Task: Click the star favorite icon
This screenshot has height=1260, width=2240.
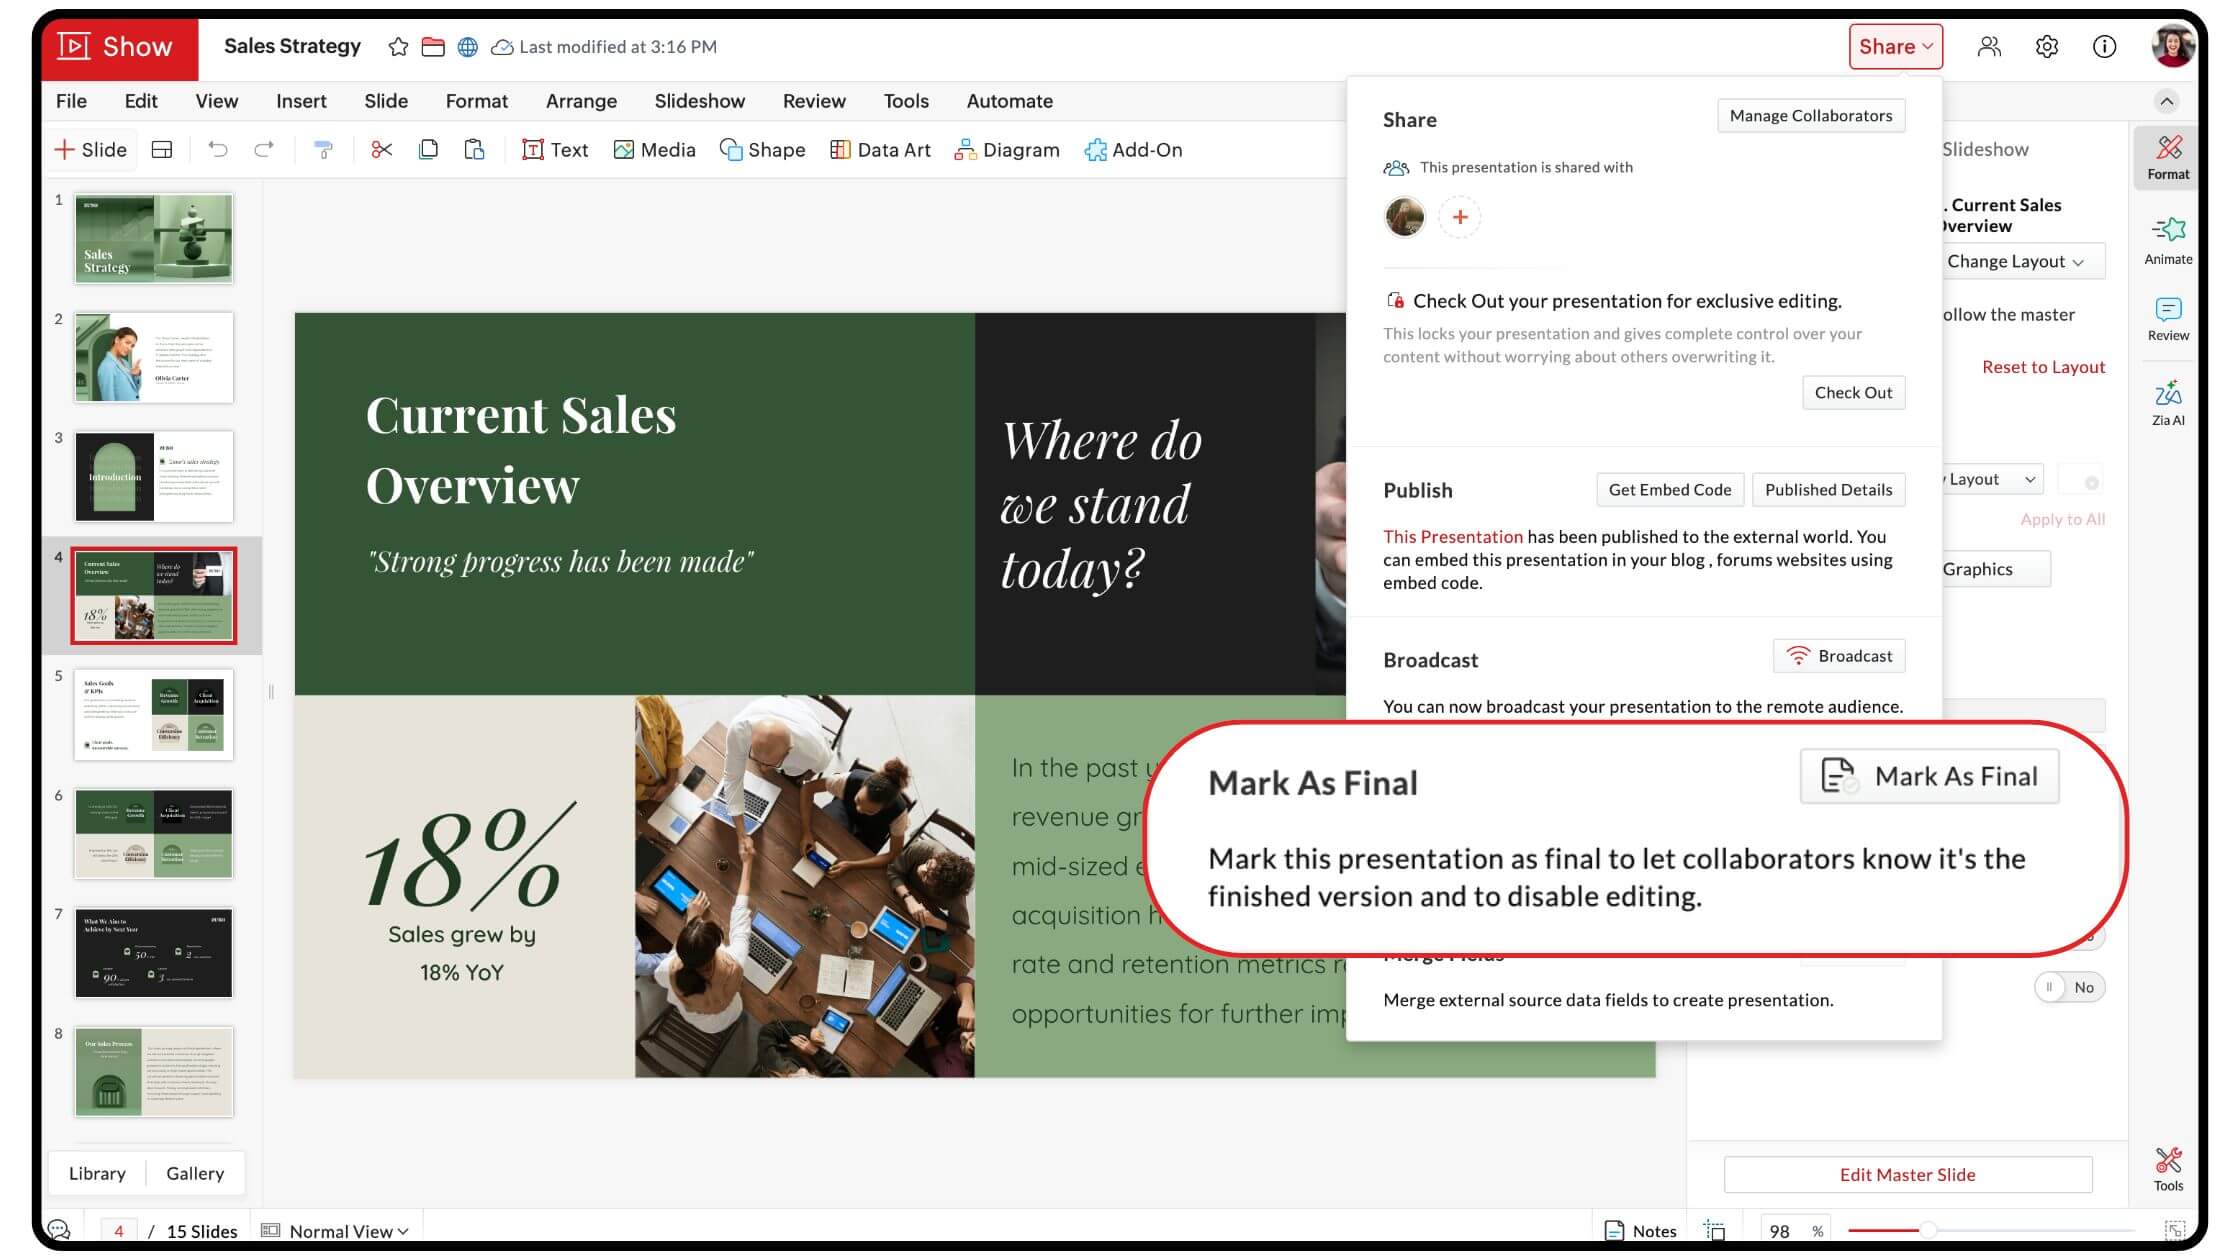Action: (x=398, y=47)
